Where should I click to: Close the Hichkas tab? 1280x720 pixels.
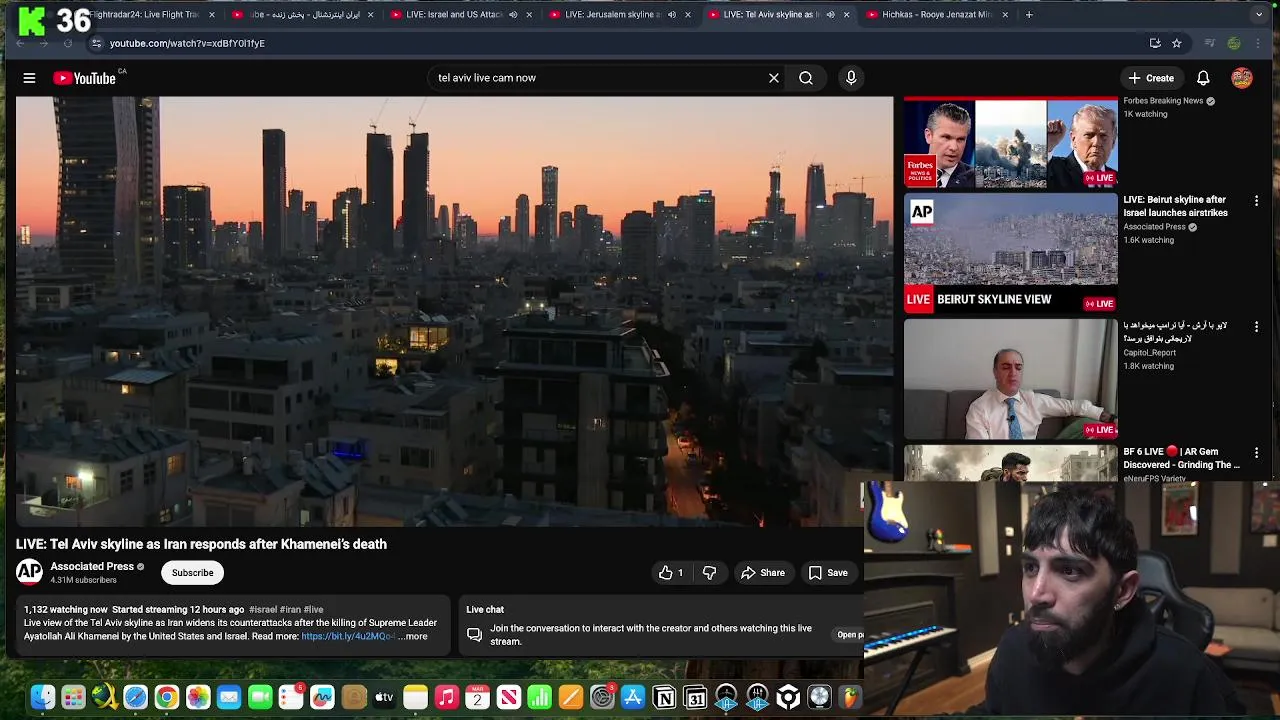[x=1004, y=15]
